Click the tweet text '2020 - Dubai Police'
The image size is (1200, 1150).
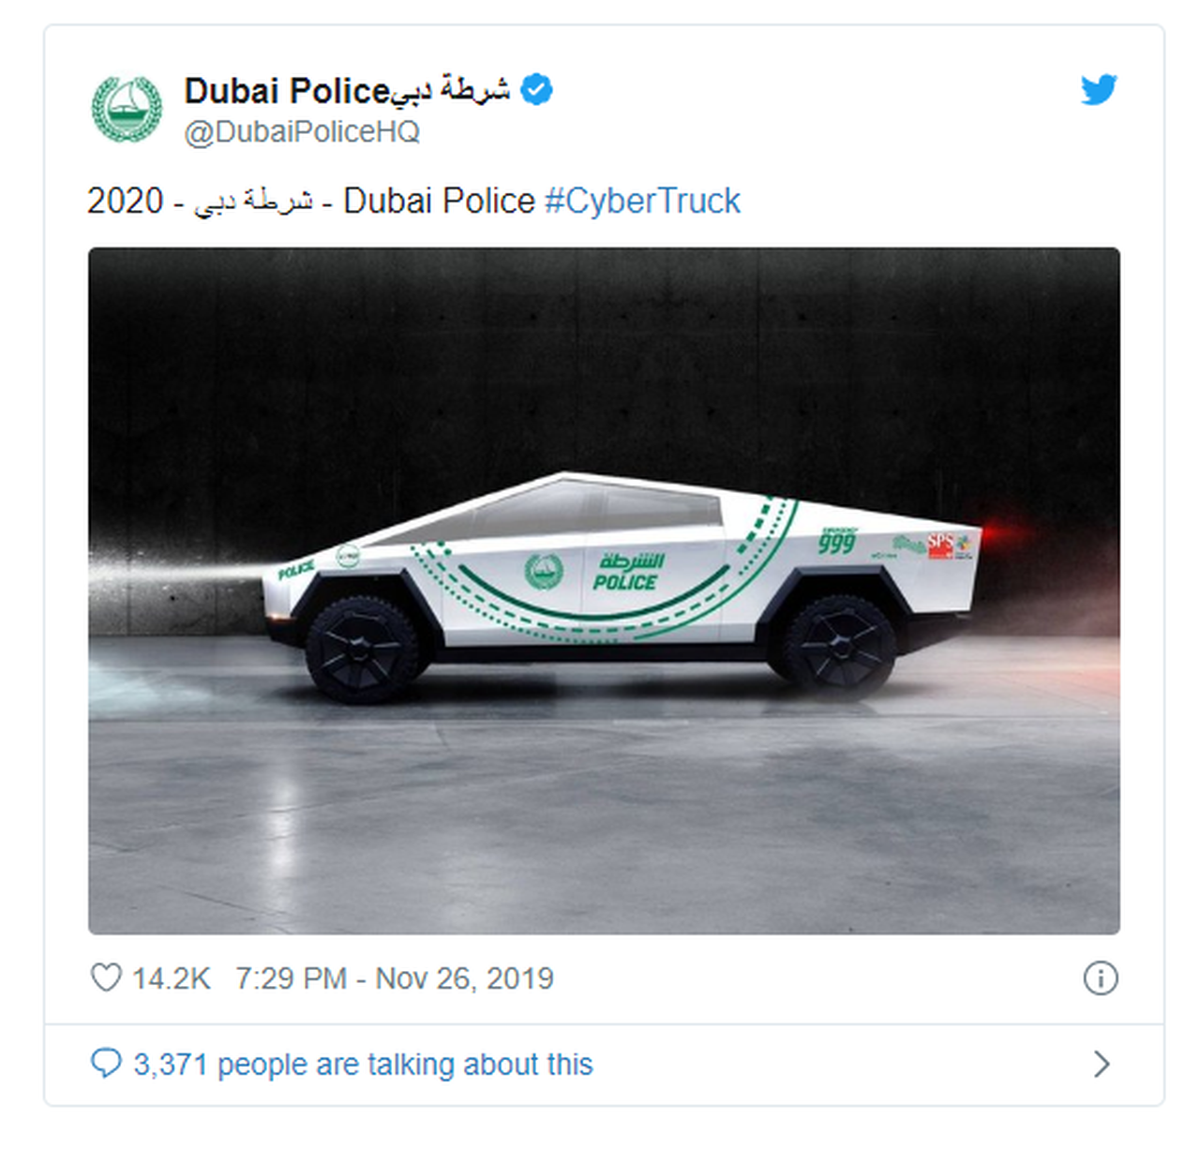coord(311,201)
